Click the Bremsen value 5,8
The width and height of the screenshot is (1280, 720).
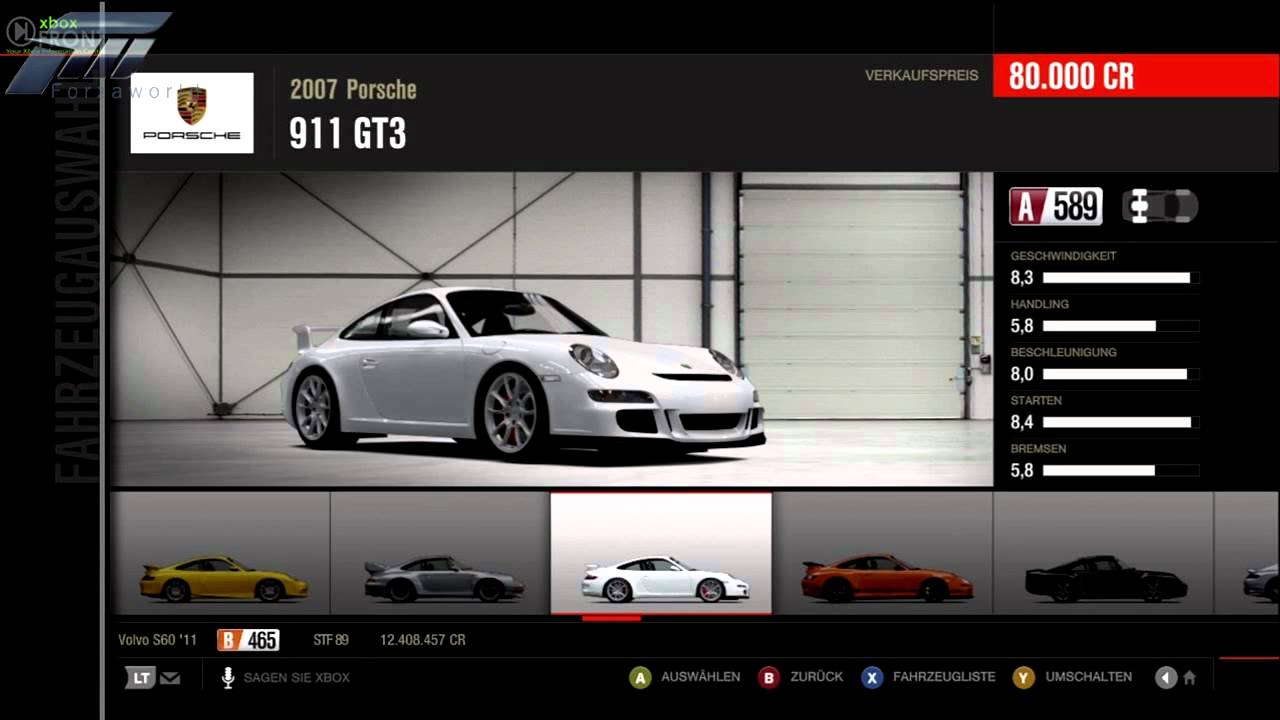point(1022,470)
